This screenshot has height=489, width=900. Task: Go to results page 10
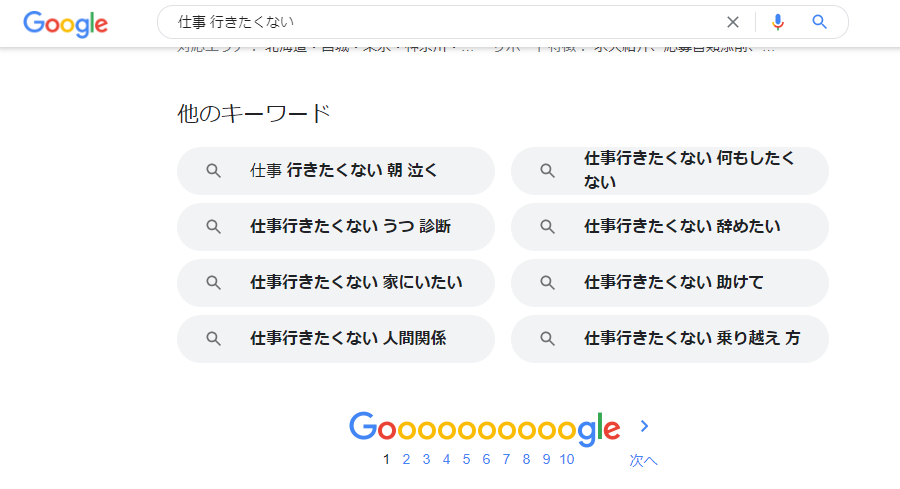click(x=567, y=459)
